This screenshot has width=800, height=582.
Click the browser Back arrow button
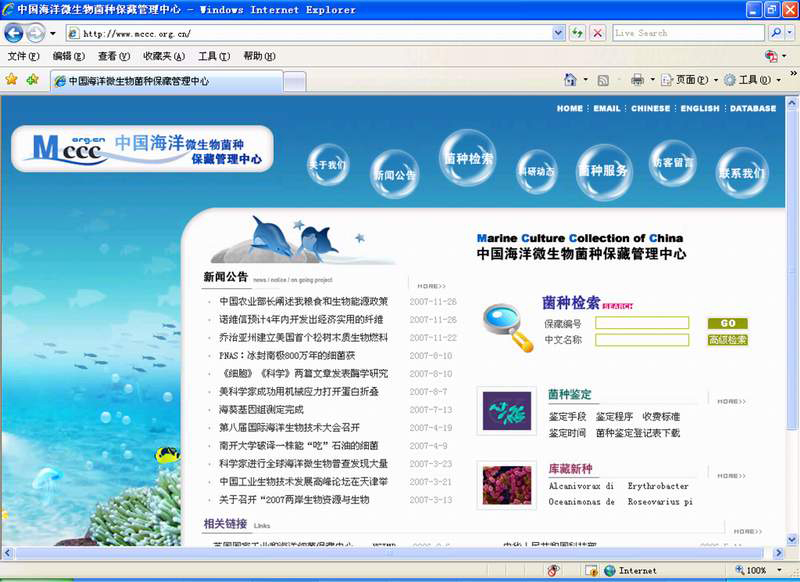click(x=14, y=34)
